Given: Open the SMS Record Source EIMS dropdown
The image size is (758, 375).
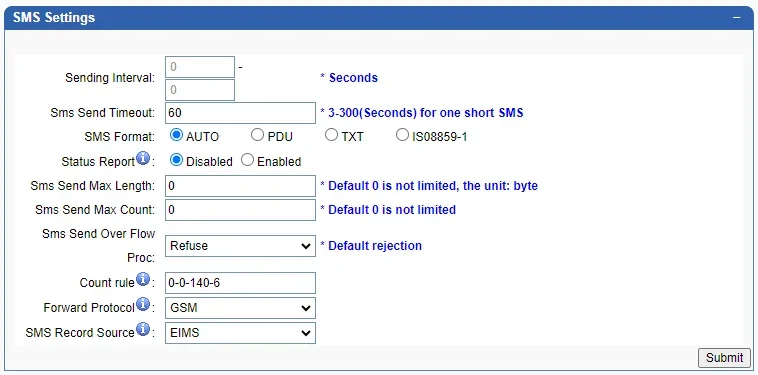Looking at the screenshot, I should tap(240, 333).
